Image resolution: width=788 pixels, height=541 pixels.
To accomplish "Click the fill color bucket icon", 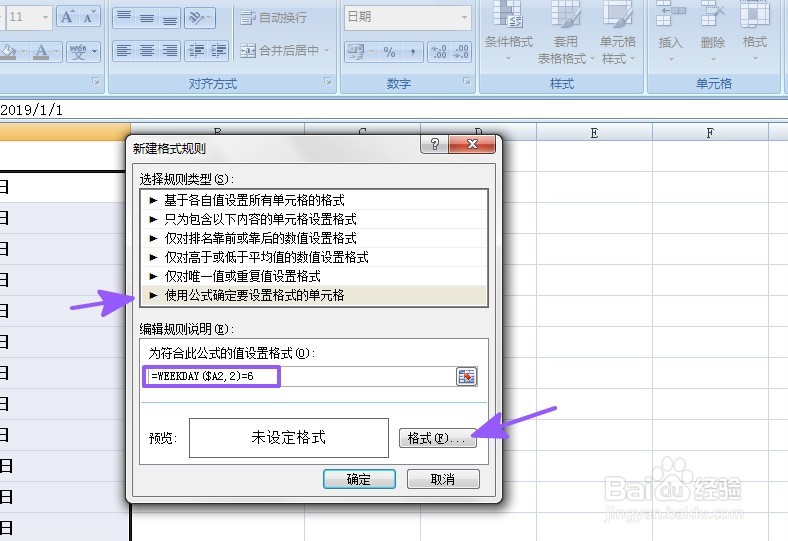I will (9, 51).
